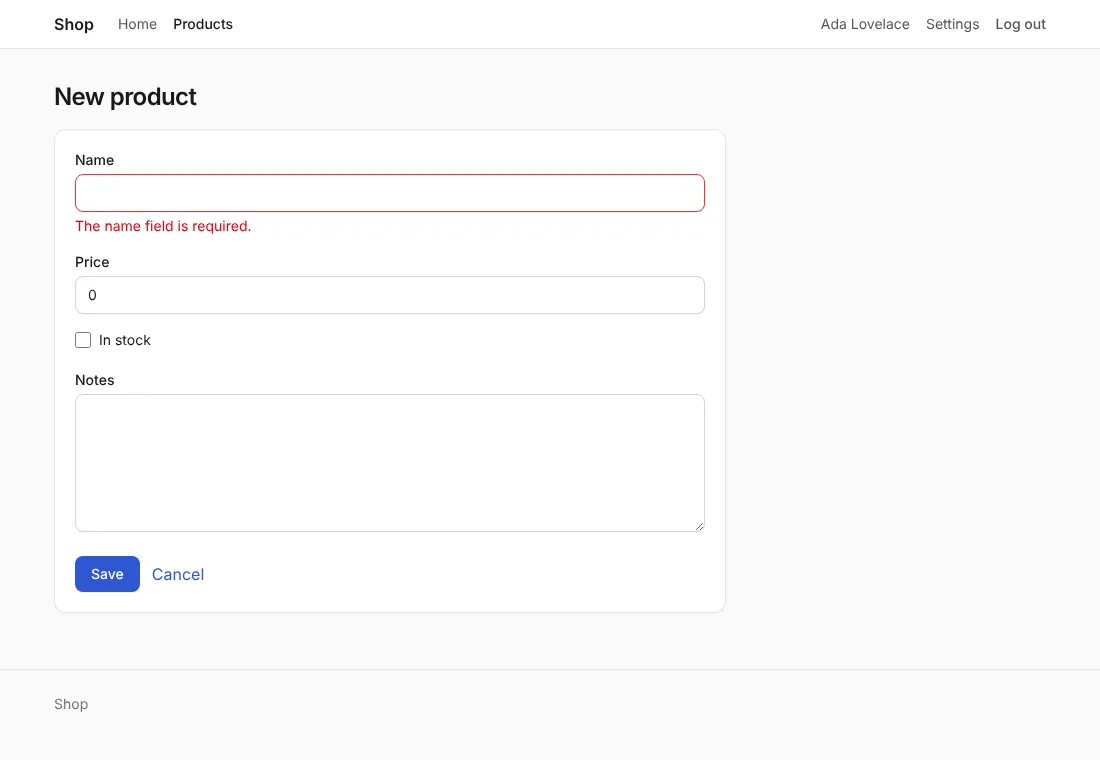Save the new product
1100x760 pixels.
pyautogui.click(x=107, y=574)
